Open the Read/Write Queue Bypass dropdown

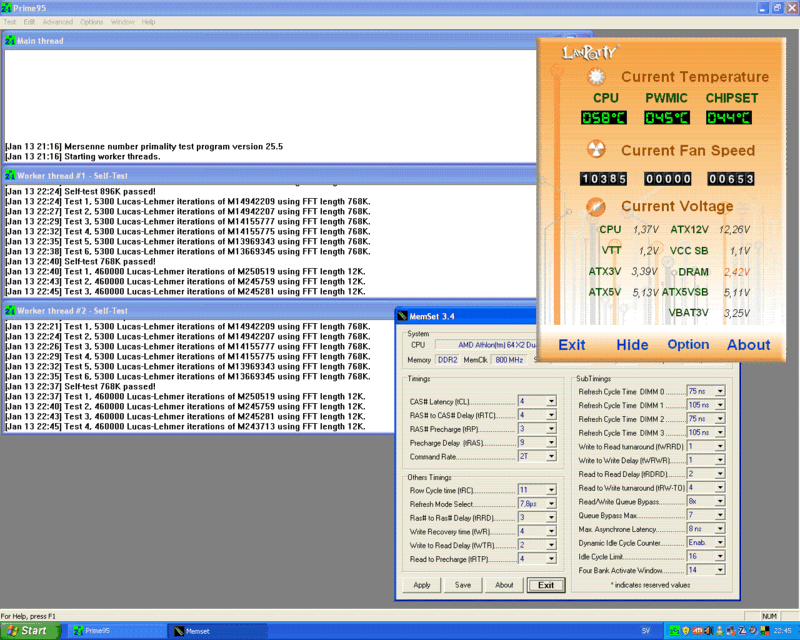(720, 502)
